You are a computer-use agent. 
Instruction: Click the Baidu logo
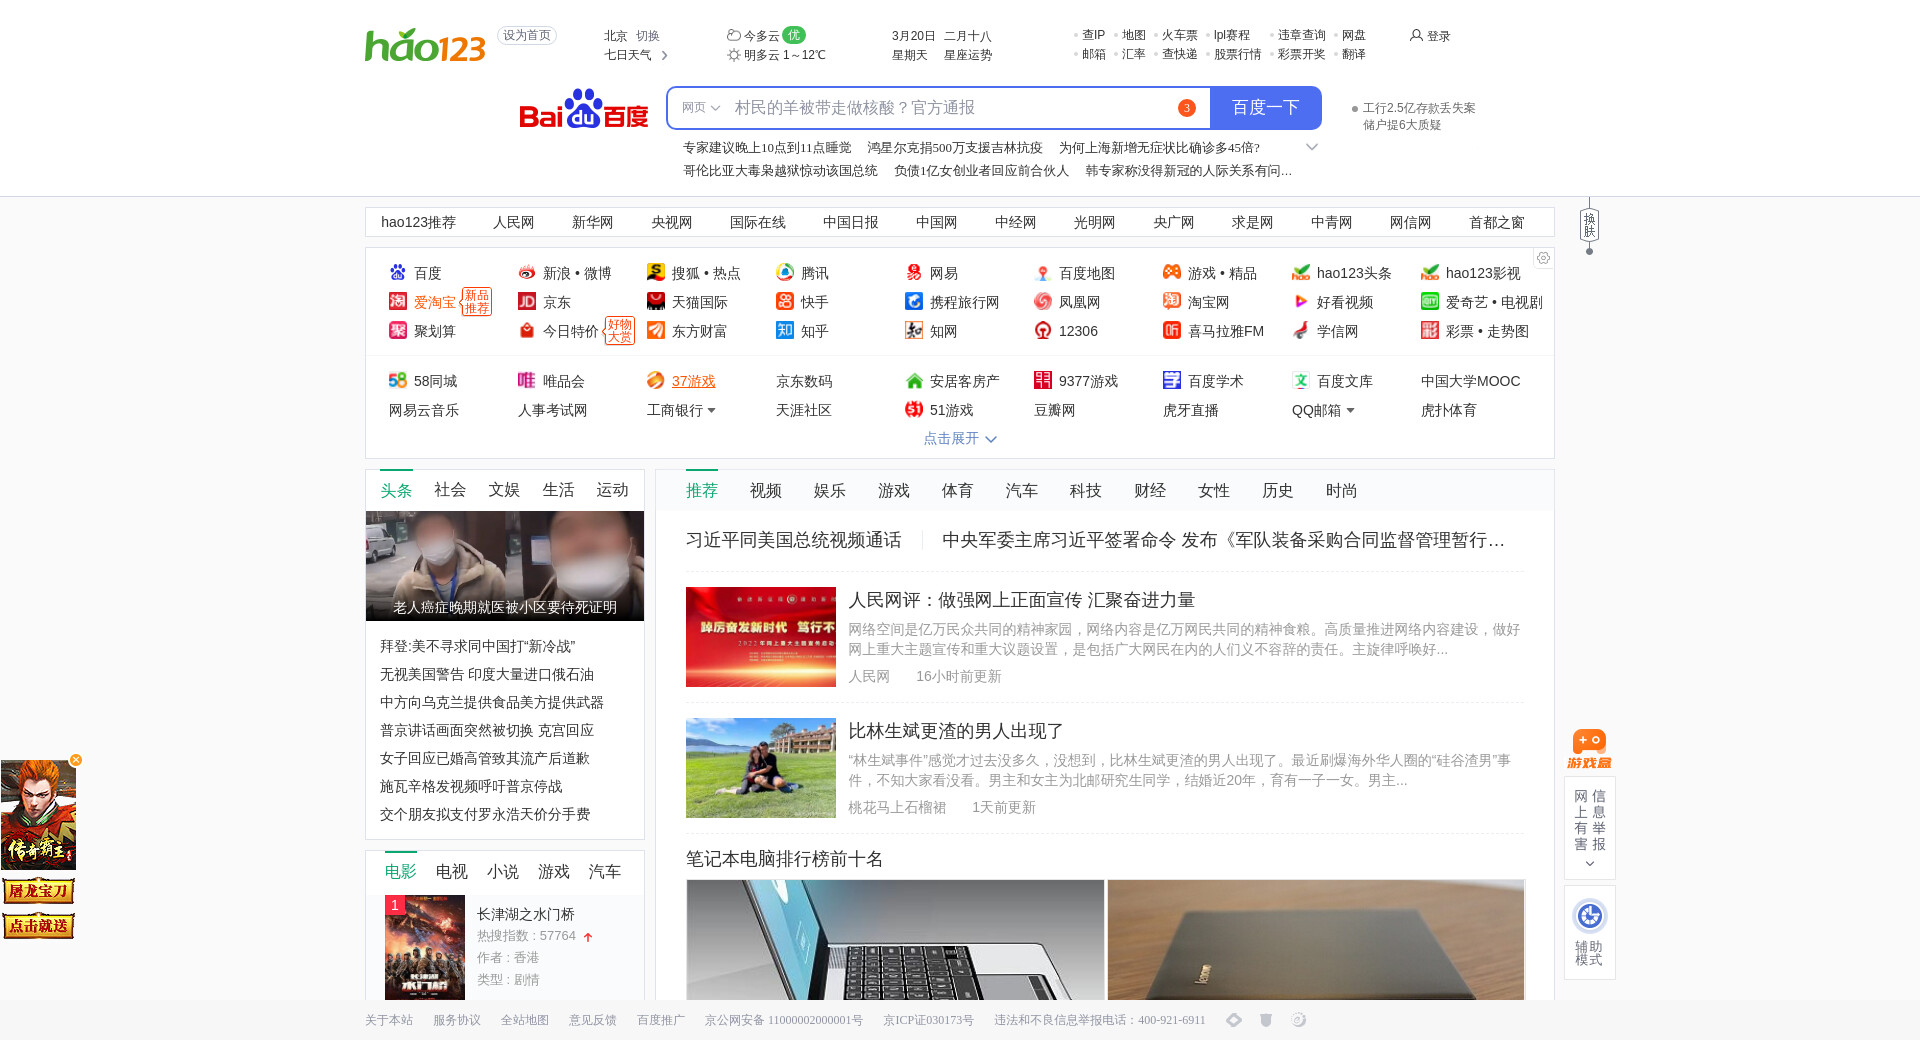(x=583, y=108)
